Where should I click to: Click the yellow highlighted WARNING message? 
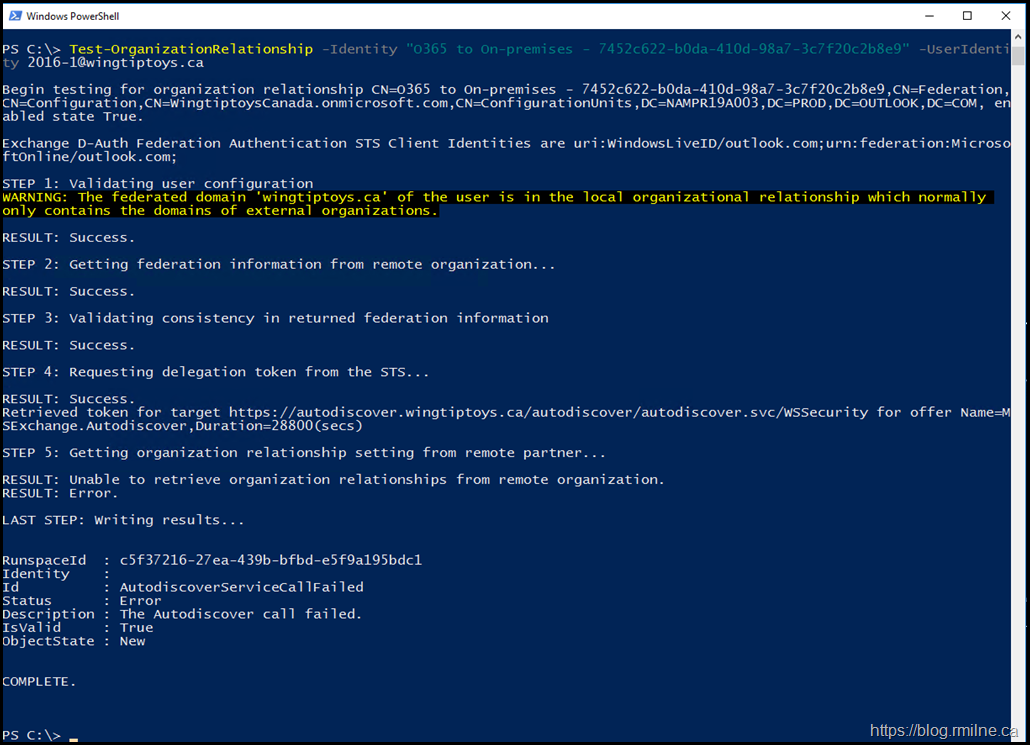[x=494, y=204]
